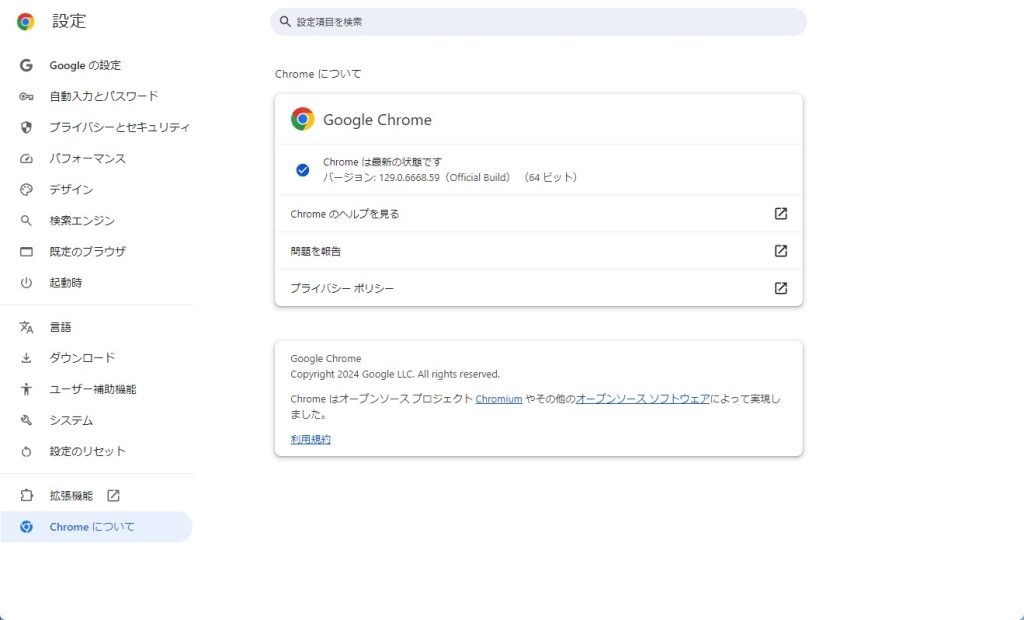This screenshot has height=620, width=1024.
Task: Click the shield icon for プライバシーとセキュリティ
Action: [x=27, y=127]
